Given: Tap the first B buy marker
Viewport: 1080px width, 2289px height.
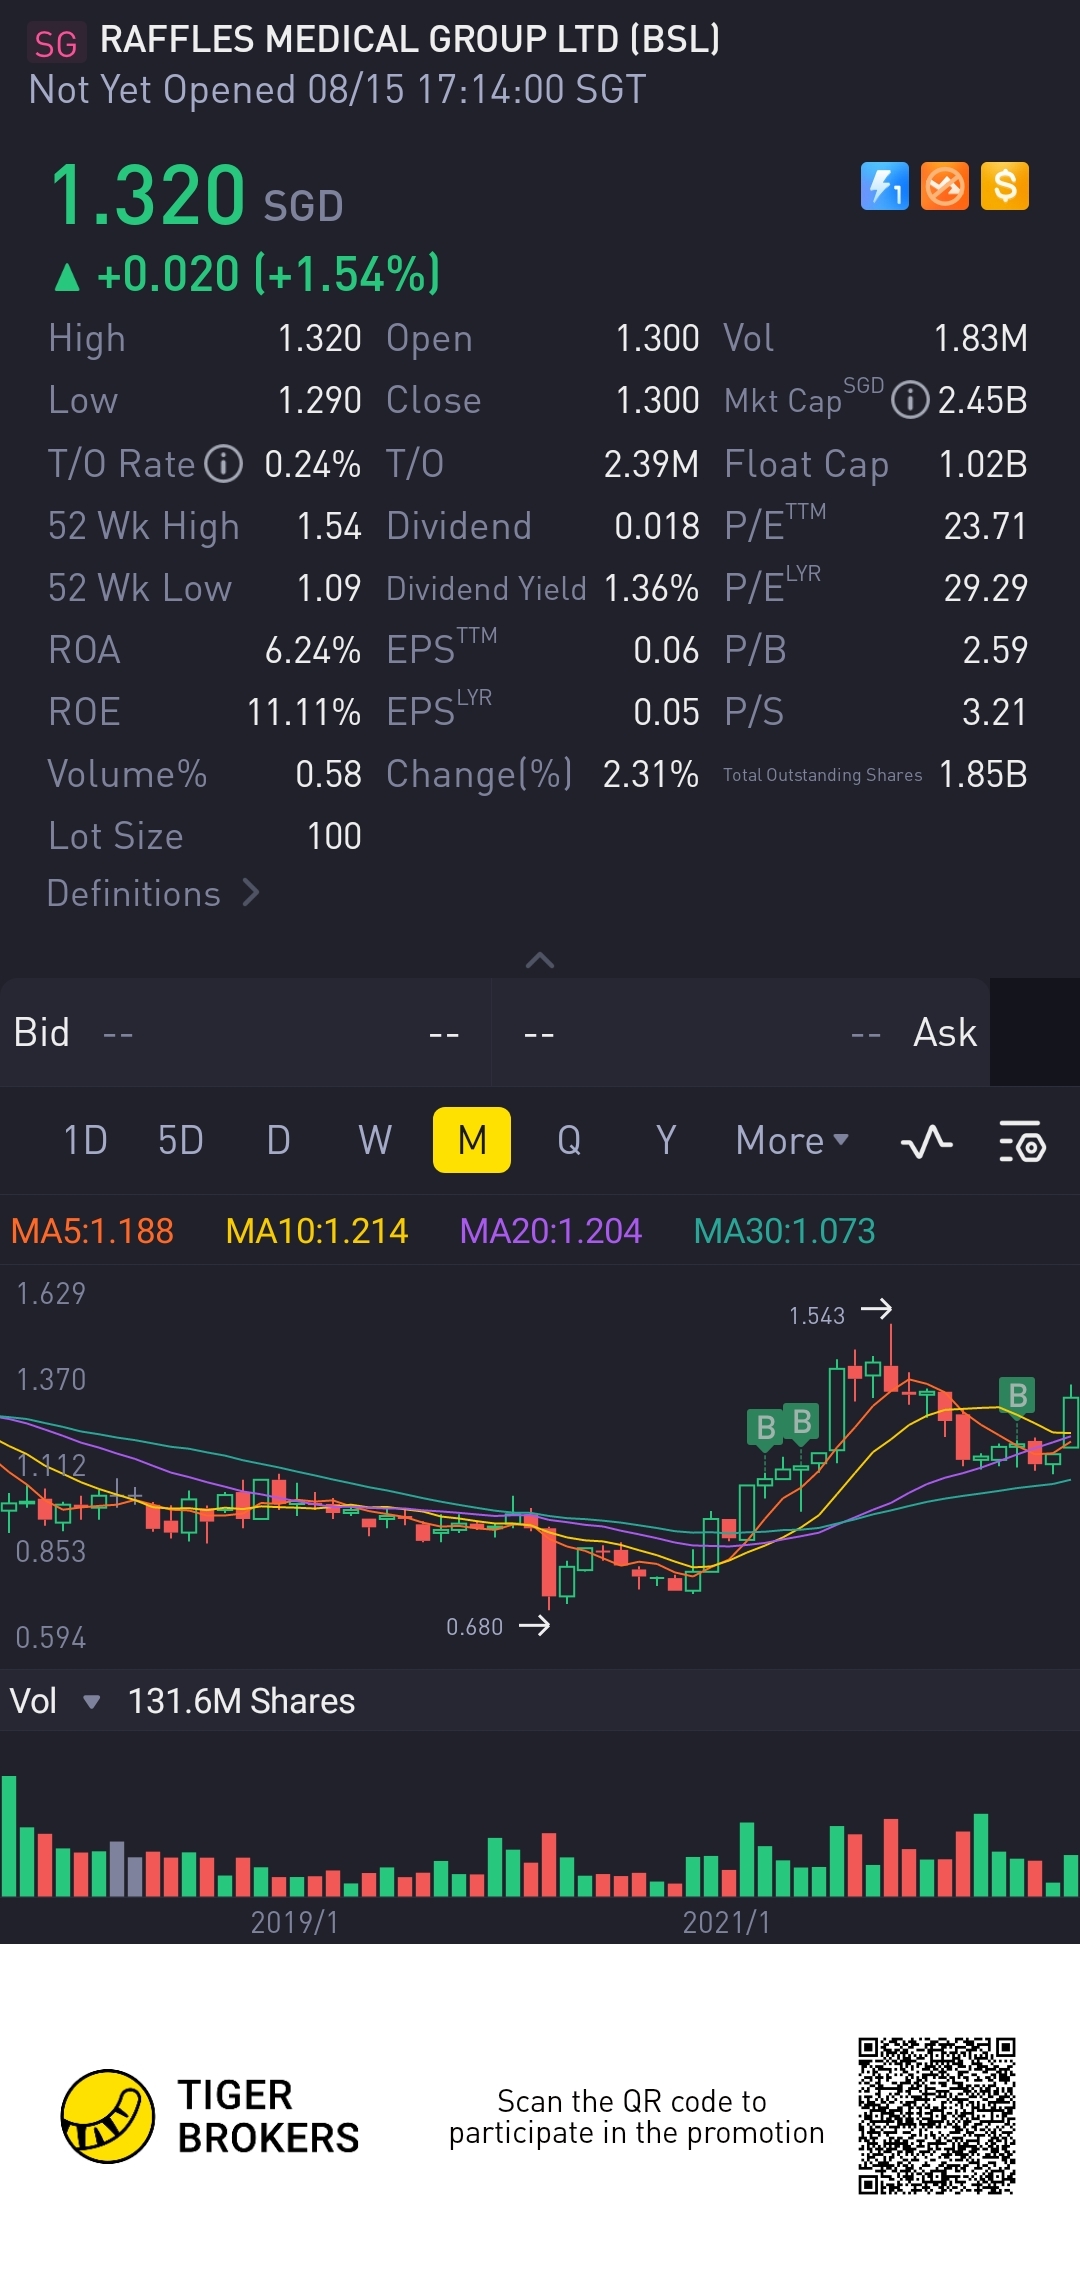Looking at the screenshot, I should (766, 1428).
